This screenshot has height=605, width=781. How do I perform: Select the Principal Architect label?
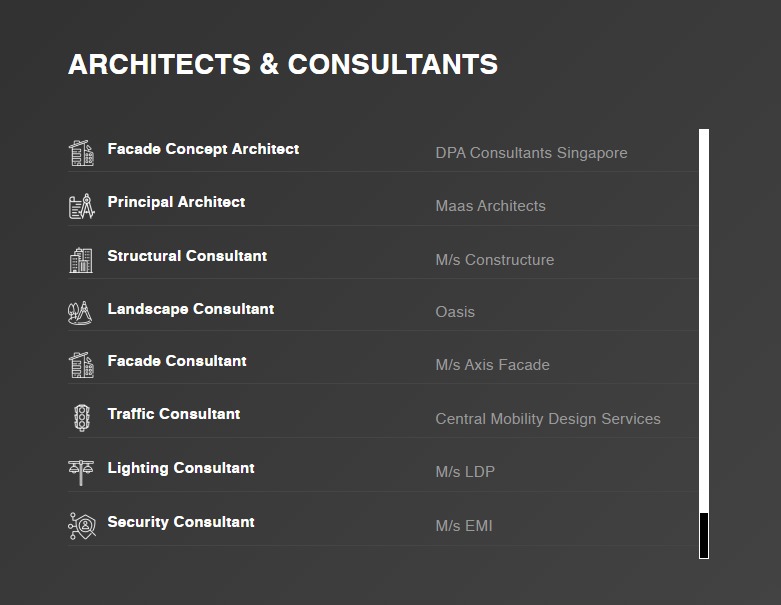176,202
